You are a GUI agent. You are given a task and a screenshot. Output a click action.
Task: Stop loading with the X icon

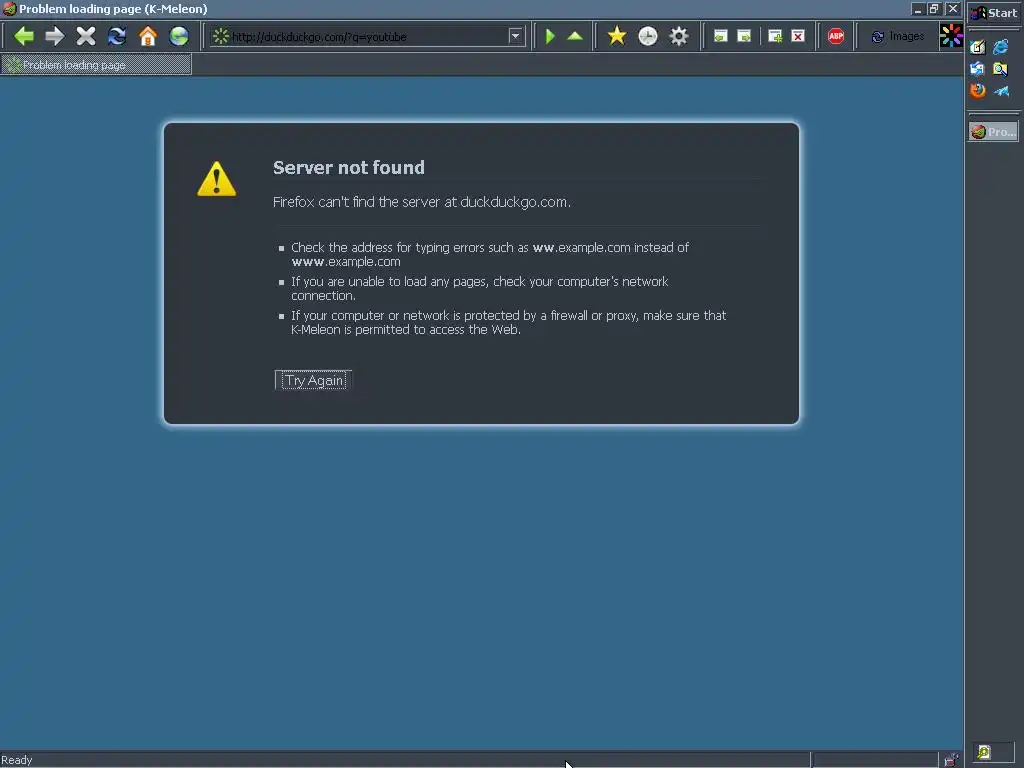pos(86,36)
